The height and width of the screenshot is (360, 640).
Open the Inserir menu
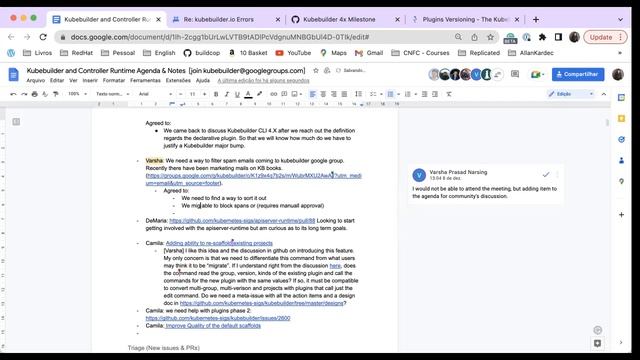point(90,80)
